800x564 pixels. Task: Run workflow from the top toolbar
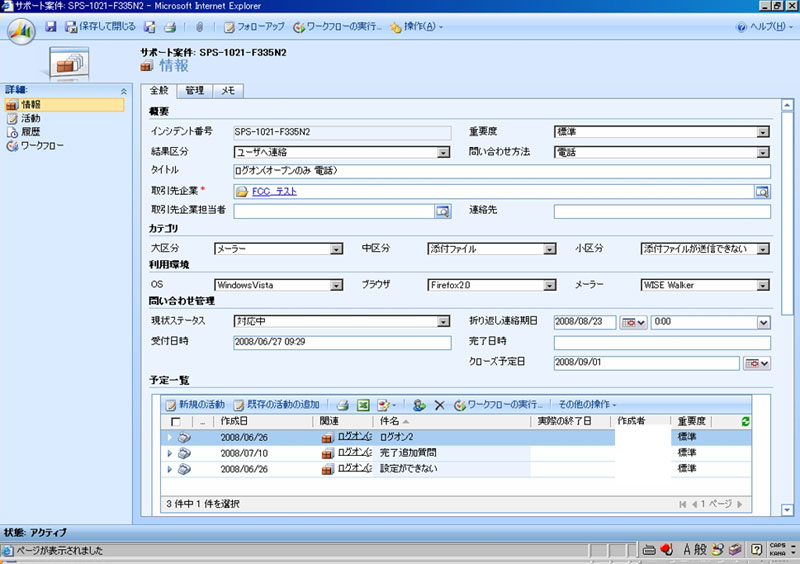pyautogui.click(x=337, y=27)
